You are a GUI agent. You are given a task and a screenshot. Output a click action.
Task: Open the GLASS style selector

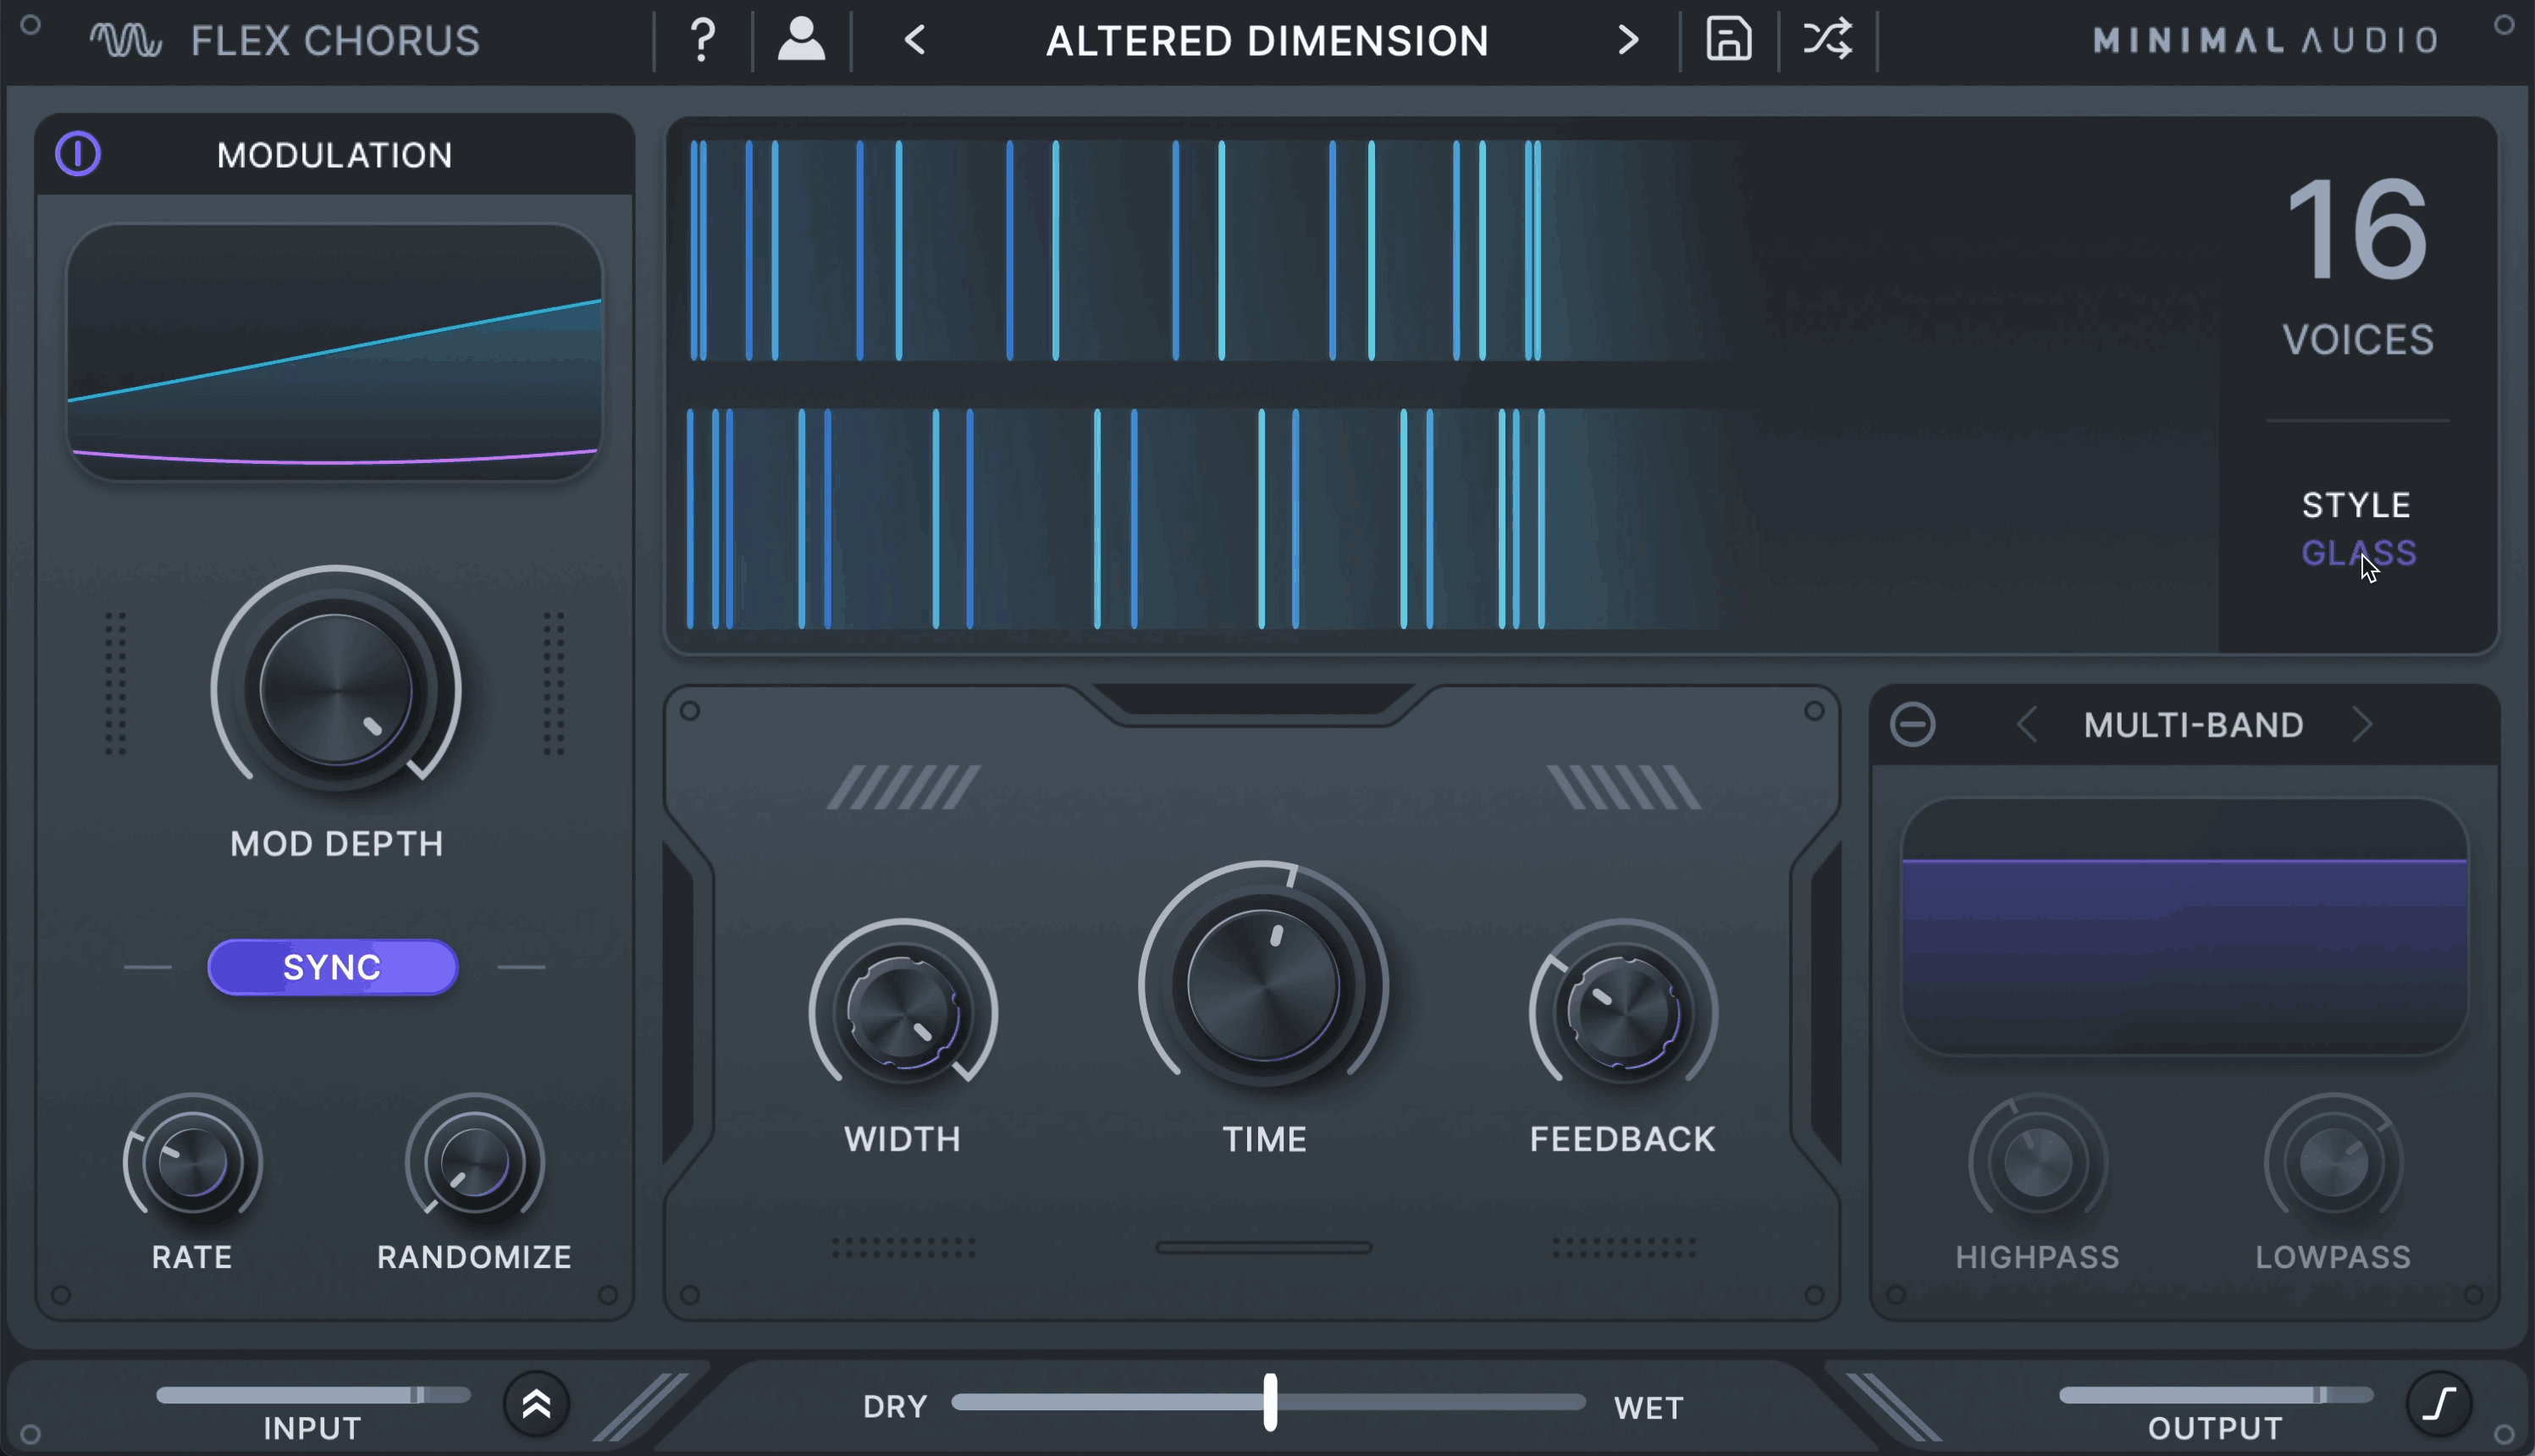point(2359,553)
